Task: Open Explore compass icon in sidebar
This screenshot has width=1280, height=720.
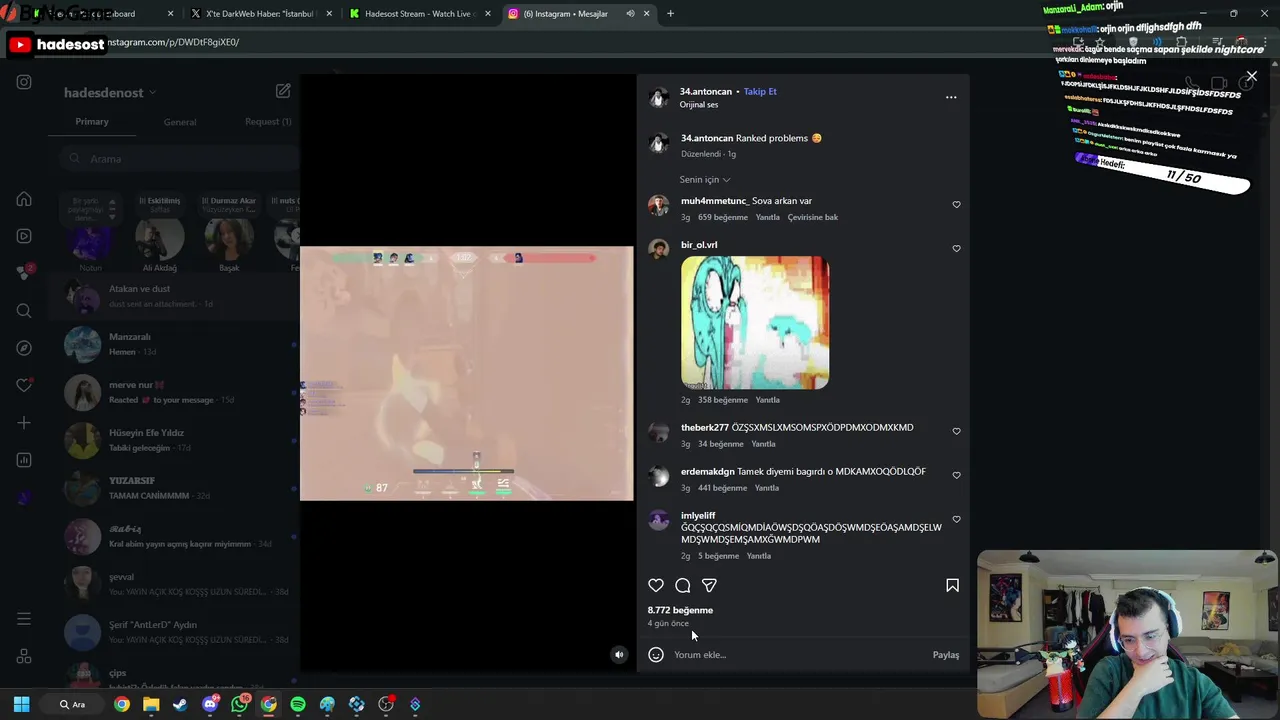Action: 24,348
